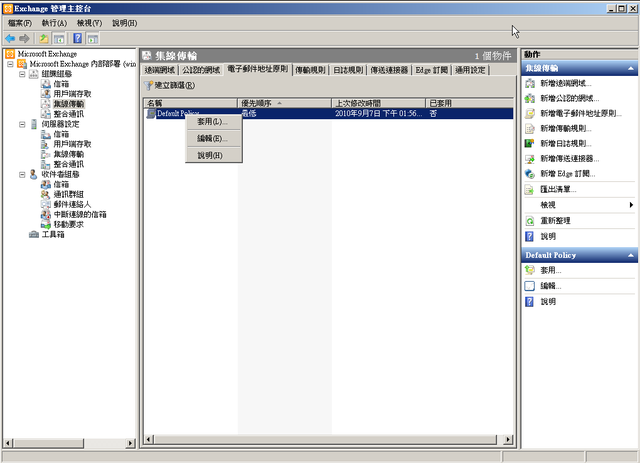Click the 重新整理 refresh icon
Screen dimensions: 640x463
coord(530,221)
